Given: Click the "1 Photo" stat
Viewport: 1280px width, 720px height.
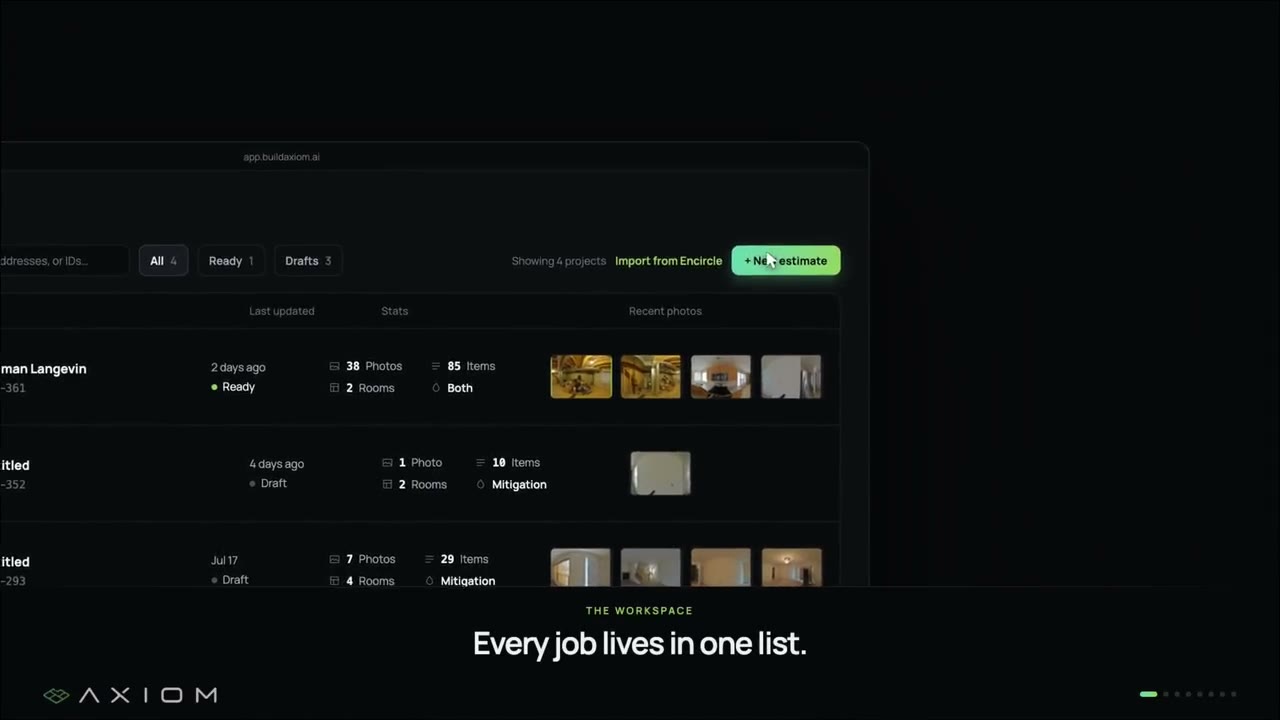Looking at the screenshot, I should [x=420, y=463].
